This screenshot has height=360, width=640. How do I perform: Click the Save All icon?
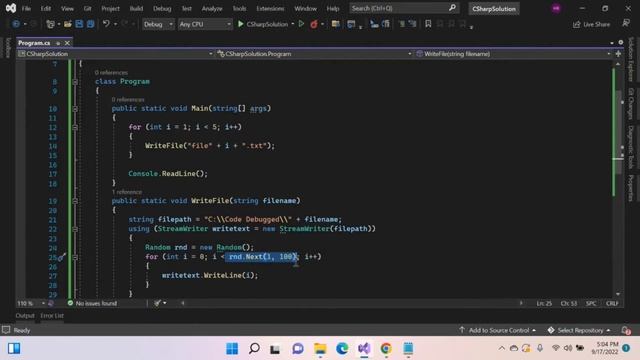click(91, 24)
